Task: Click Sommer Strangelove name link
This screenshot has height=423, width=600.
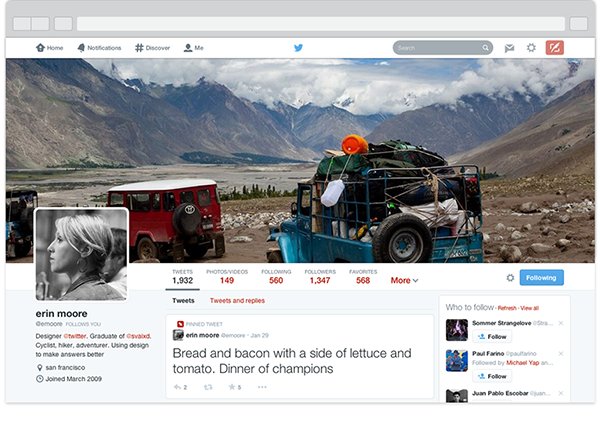Action: [501, 323]
